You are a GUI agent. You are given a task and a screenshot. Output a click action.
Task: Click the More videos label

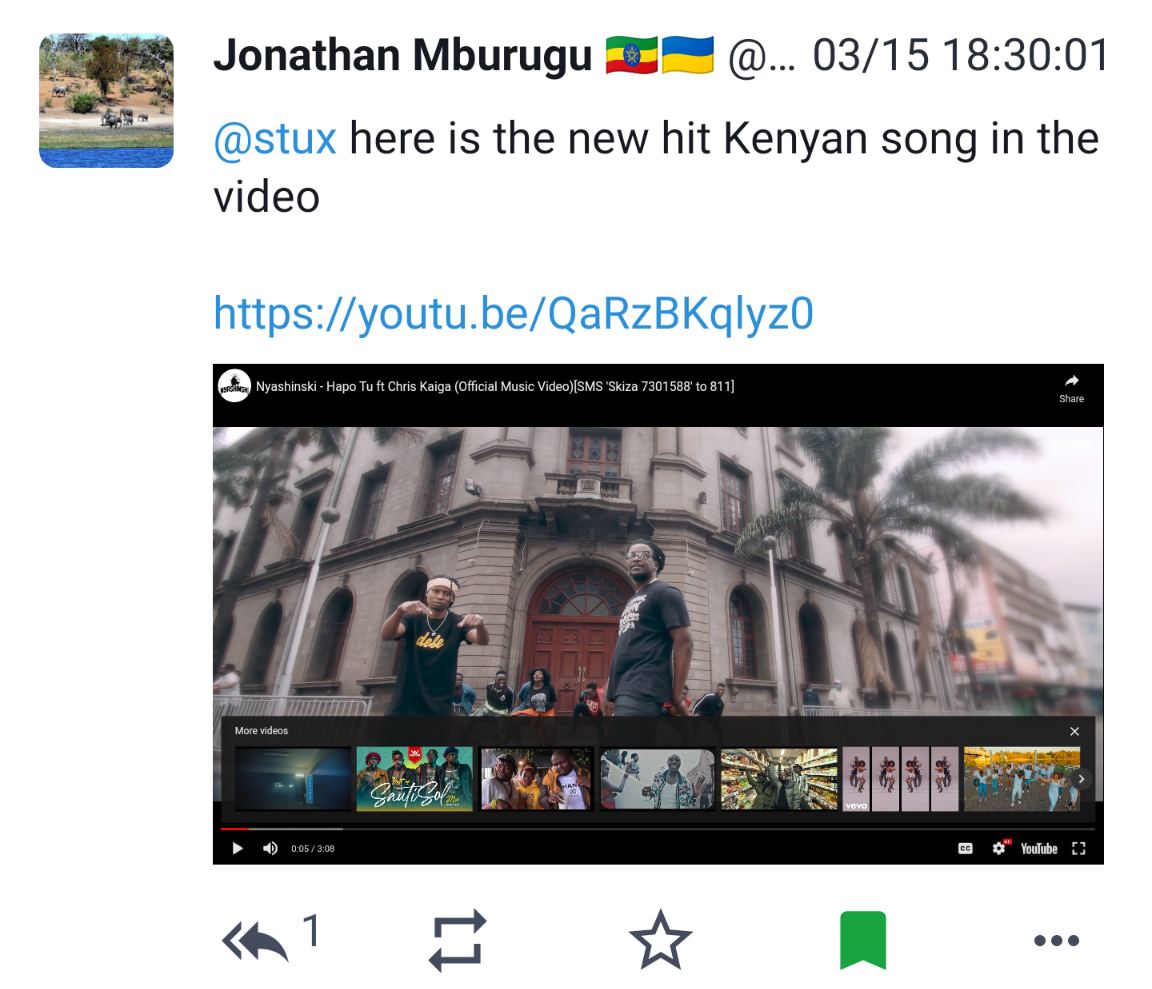coord(262,730)
